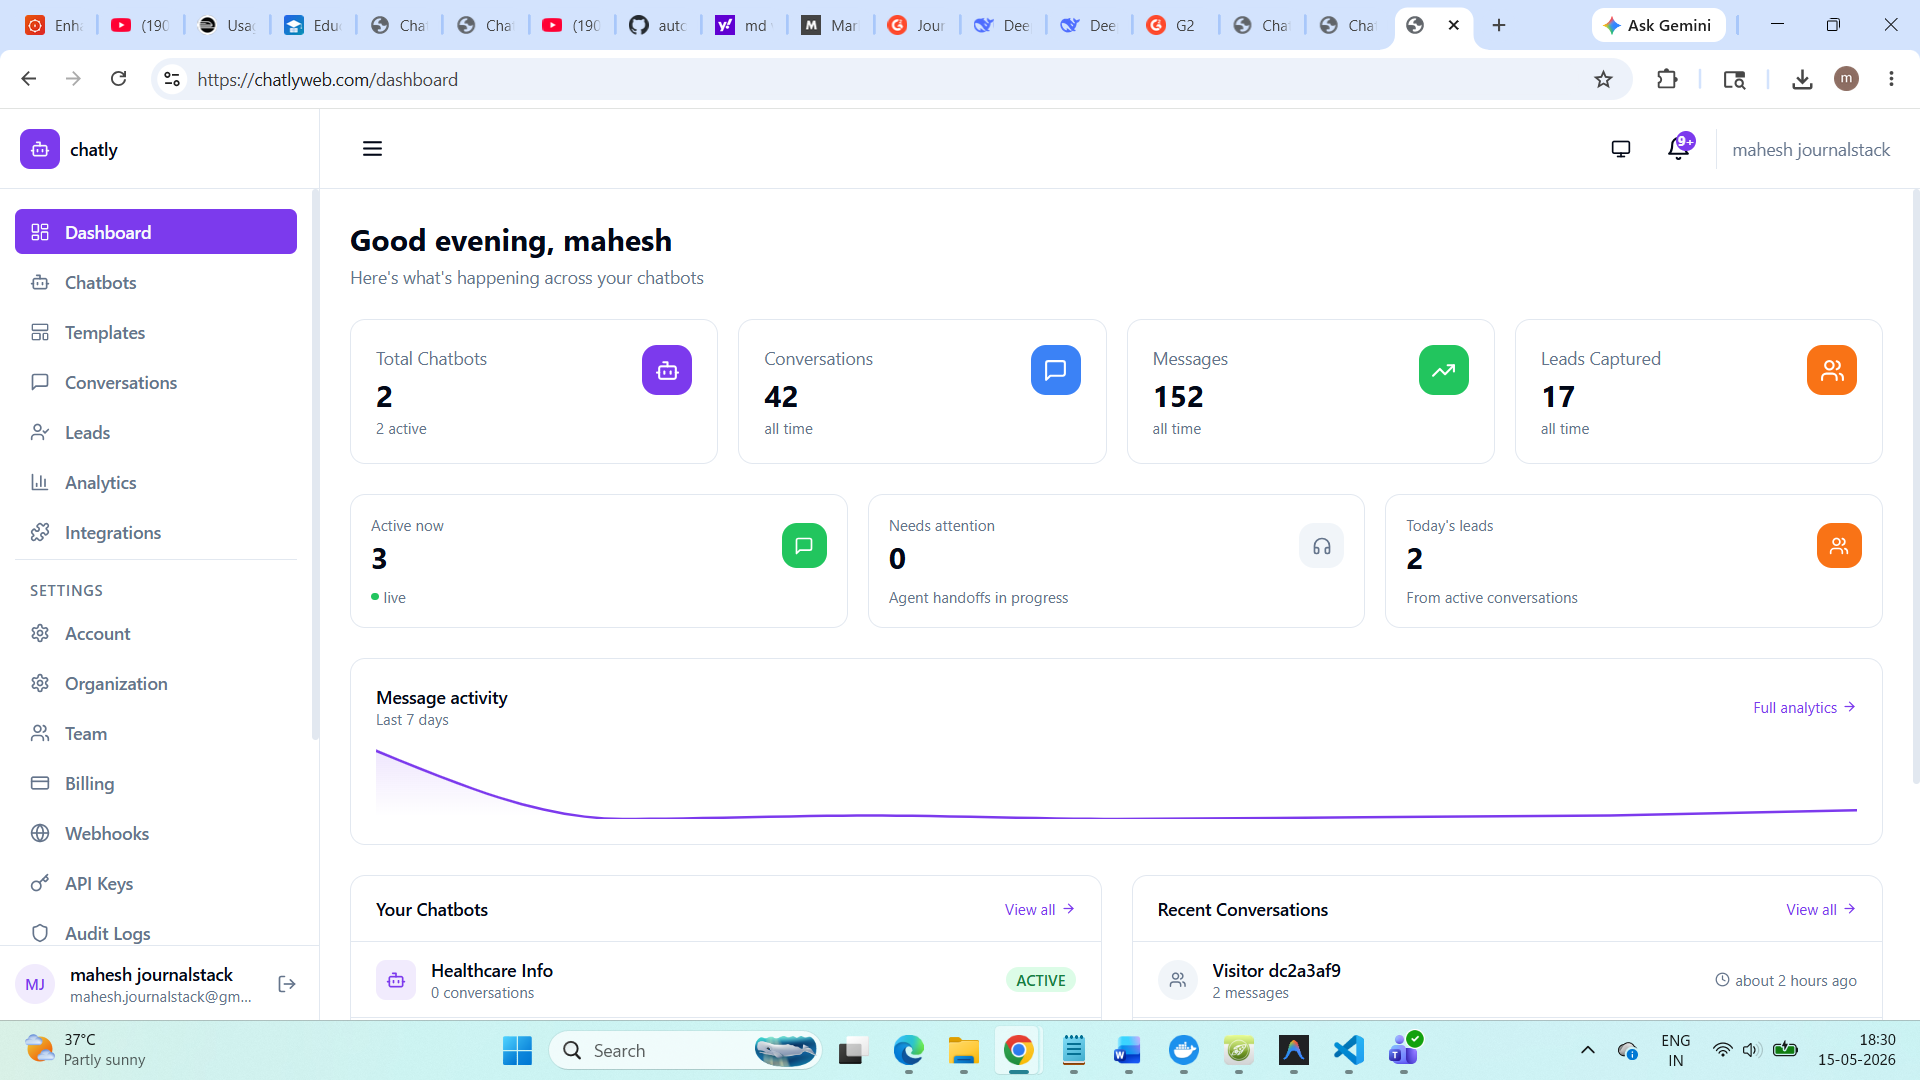Open Analytics from the sidebar
The image size is (1920, 1080).
click(x=156, y=483)
